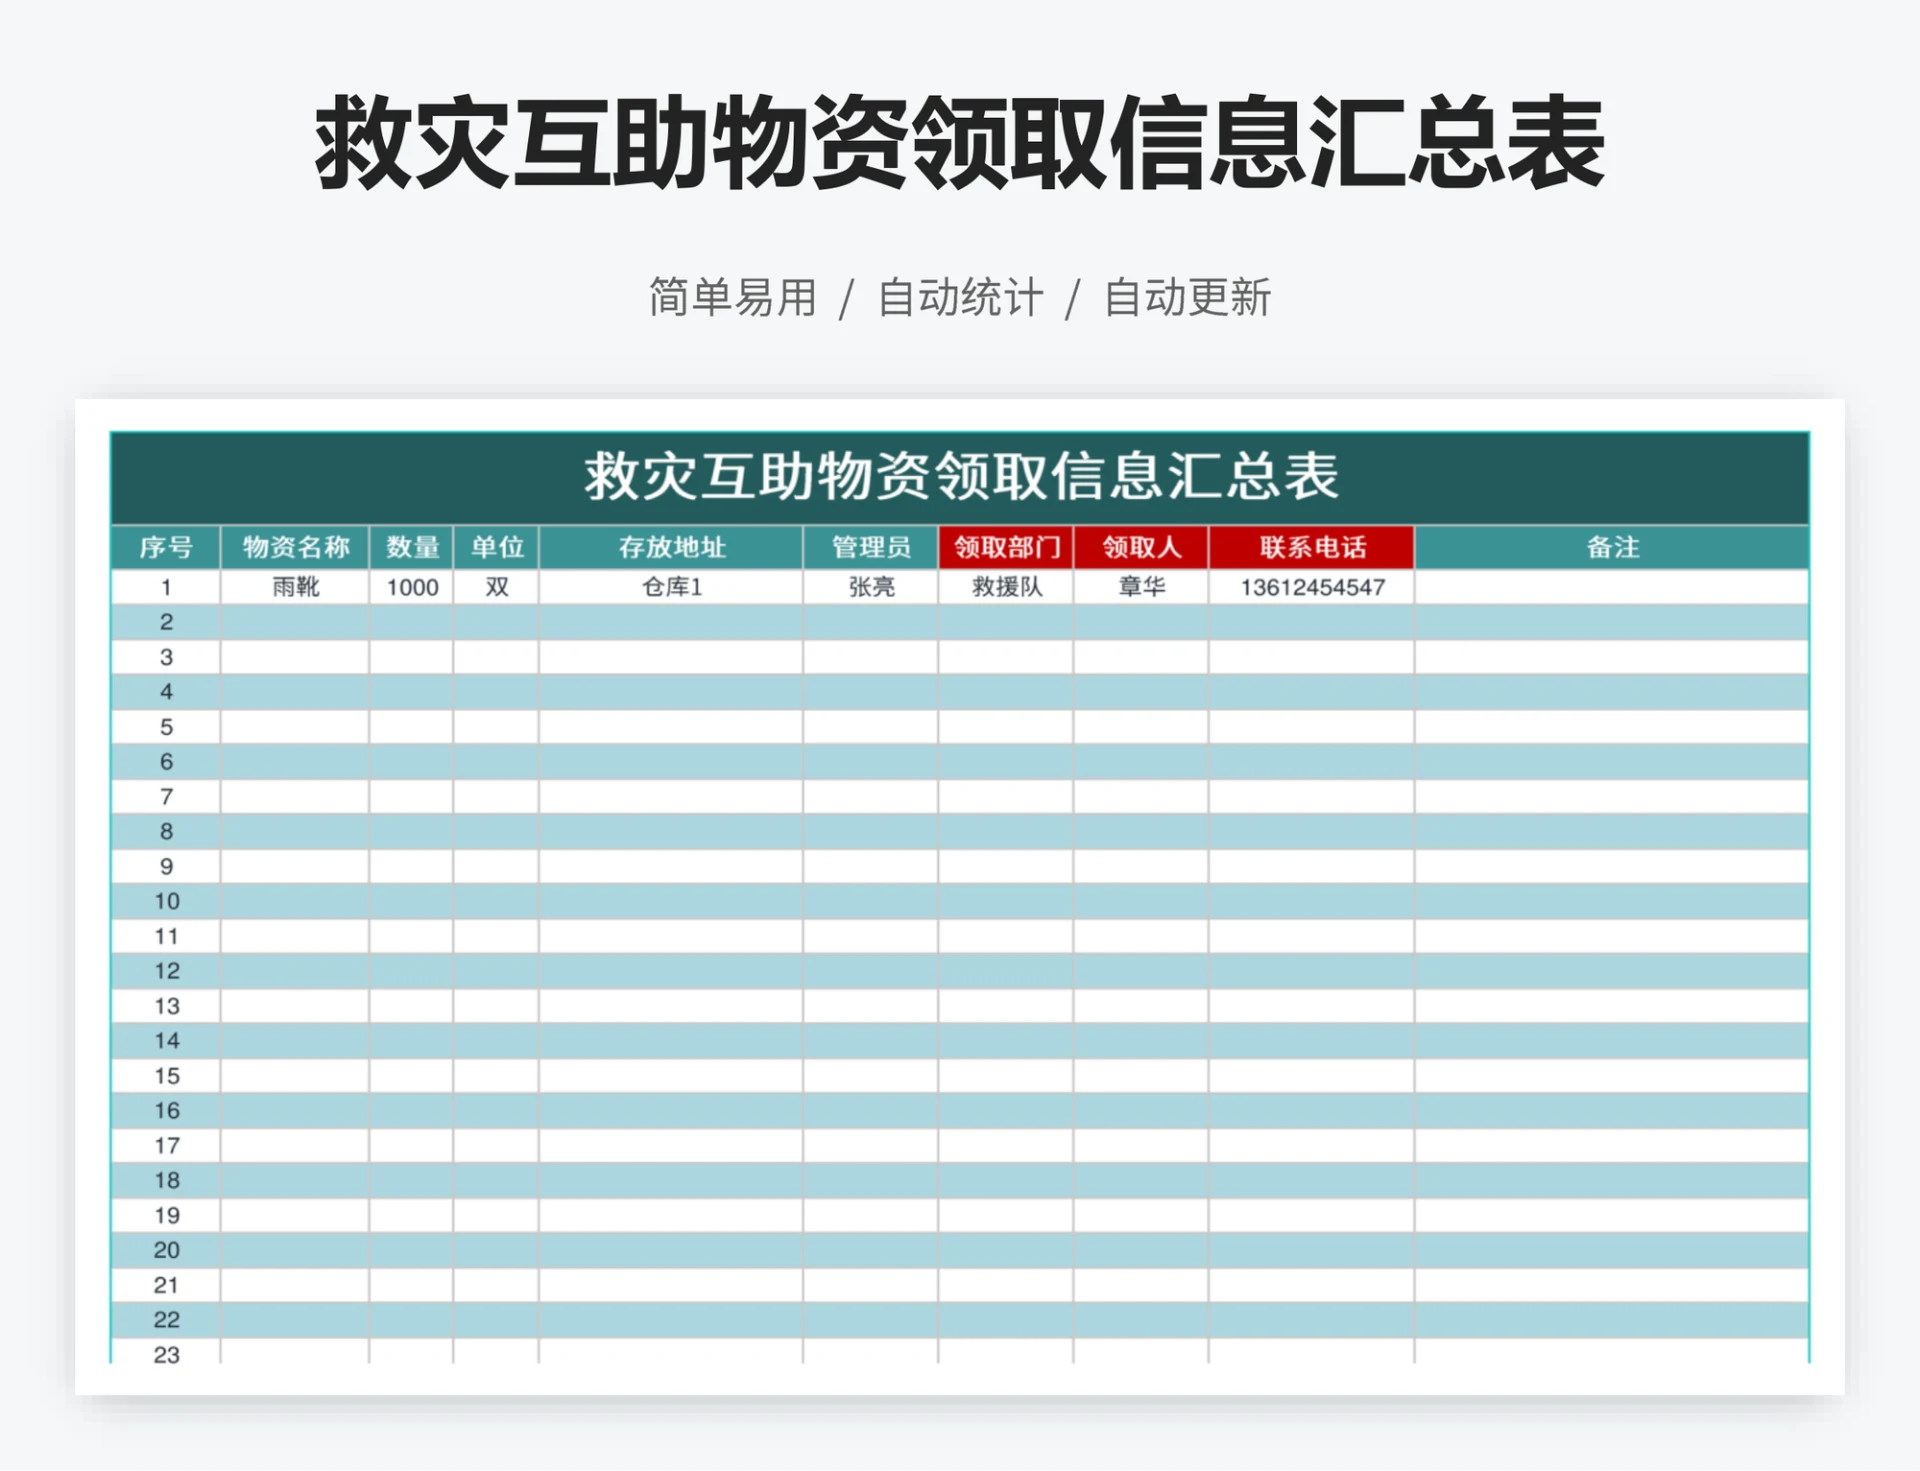Select row number 10
Viewport: 1920px width, 1471px height.
click(x=166, y=901)
